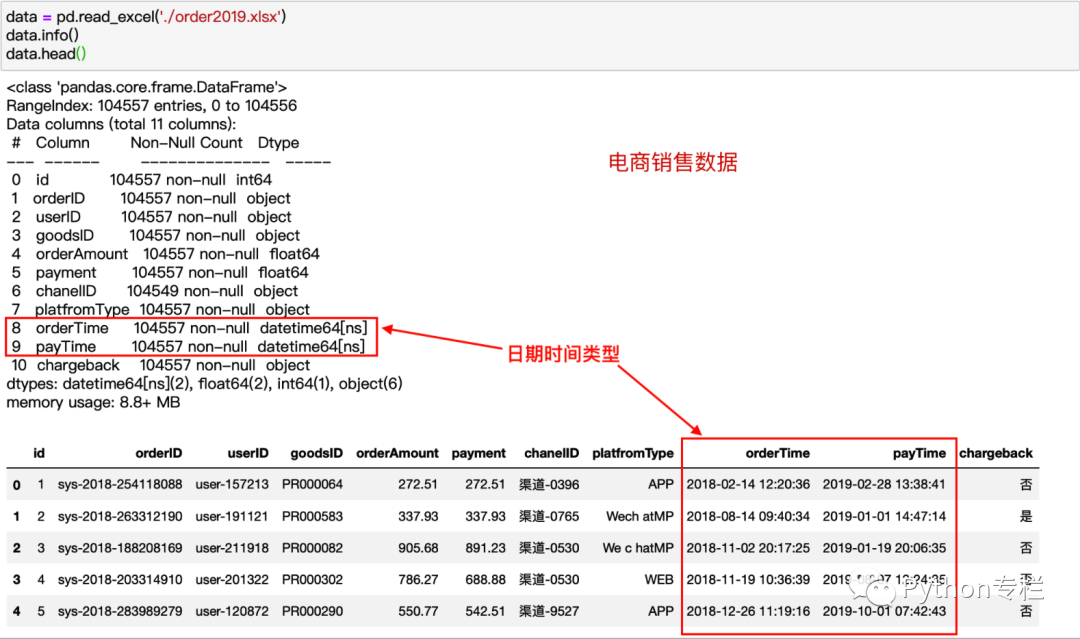Screen dimensions: 1080x639
Task: Click cell user-211918
Action: 232,548
